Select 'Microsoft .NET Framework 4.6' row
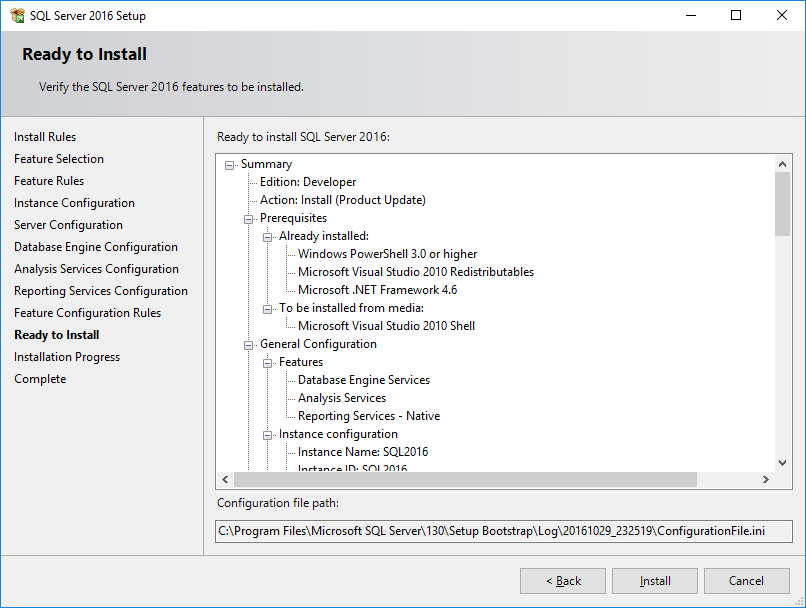Viewport: 806px width, 608px height. click(x=377, y=290)
